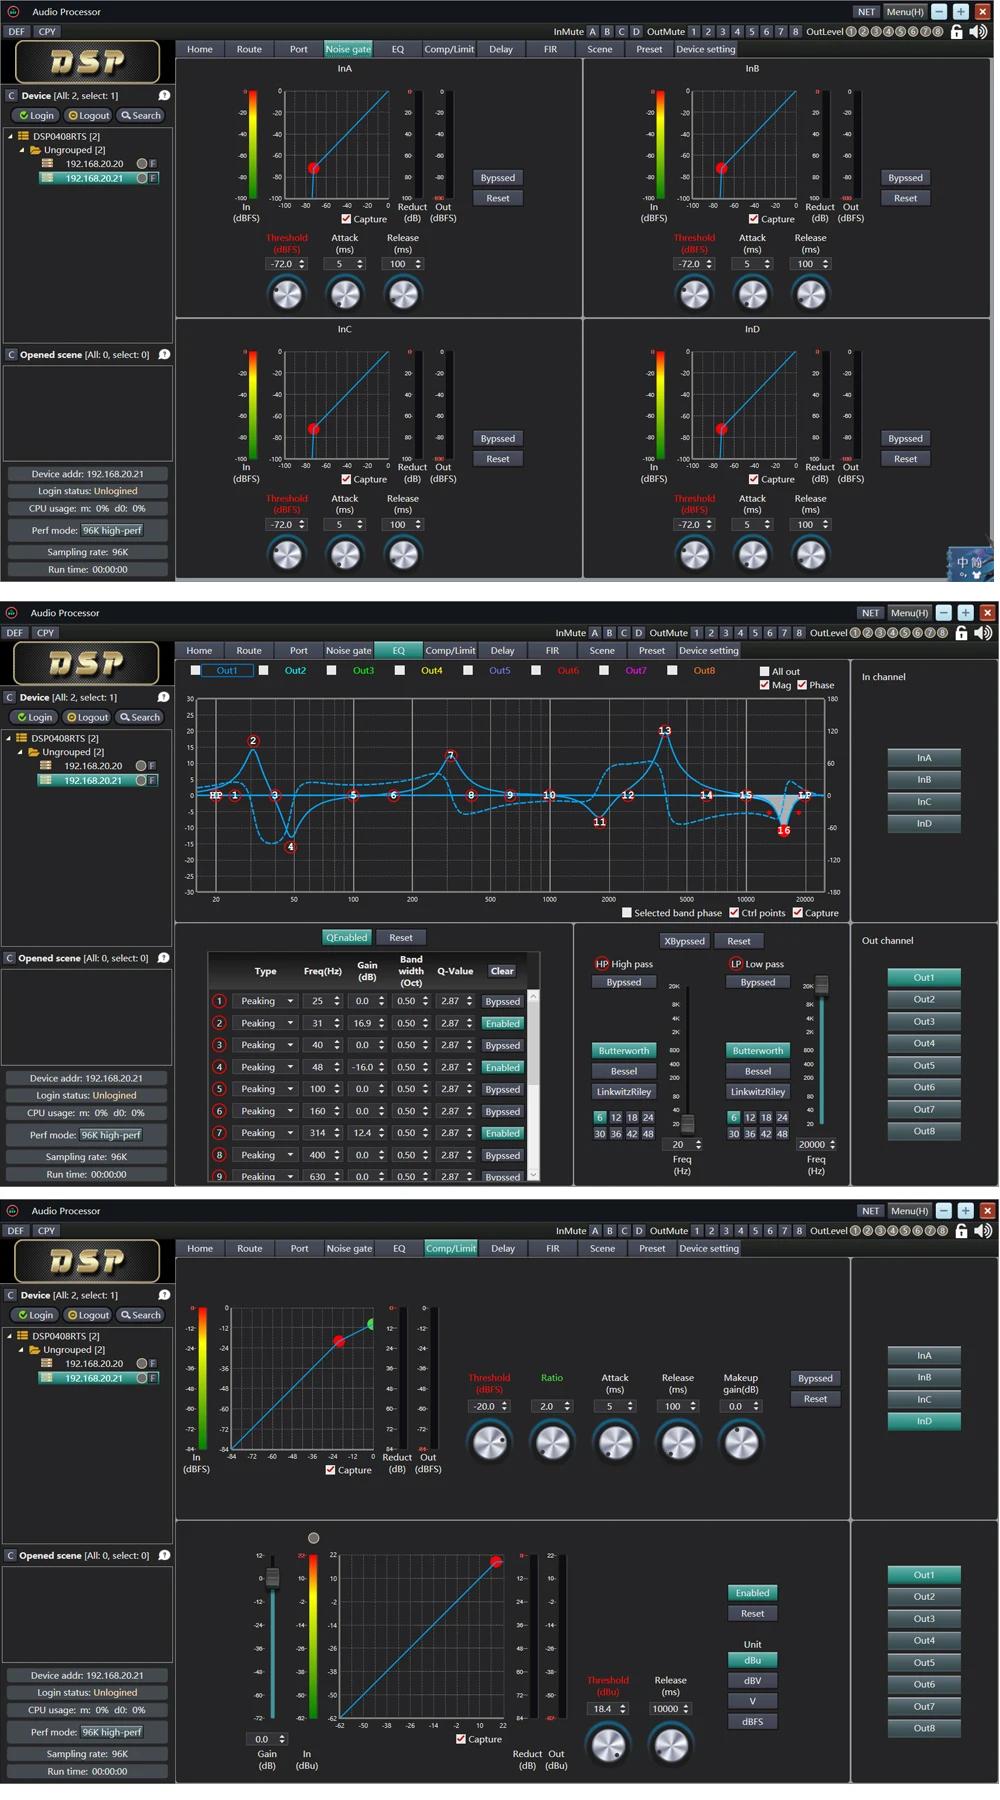Enable the All out checkbox
This screenshot has width=1000, height=1800.
(x=765, y=672)
